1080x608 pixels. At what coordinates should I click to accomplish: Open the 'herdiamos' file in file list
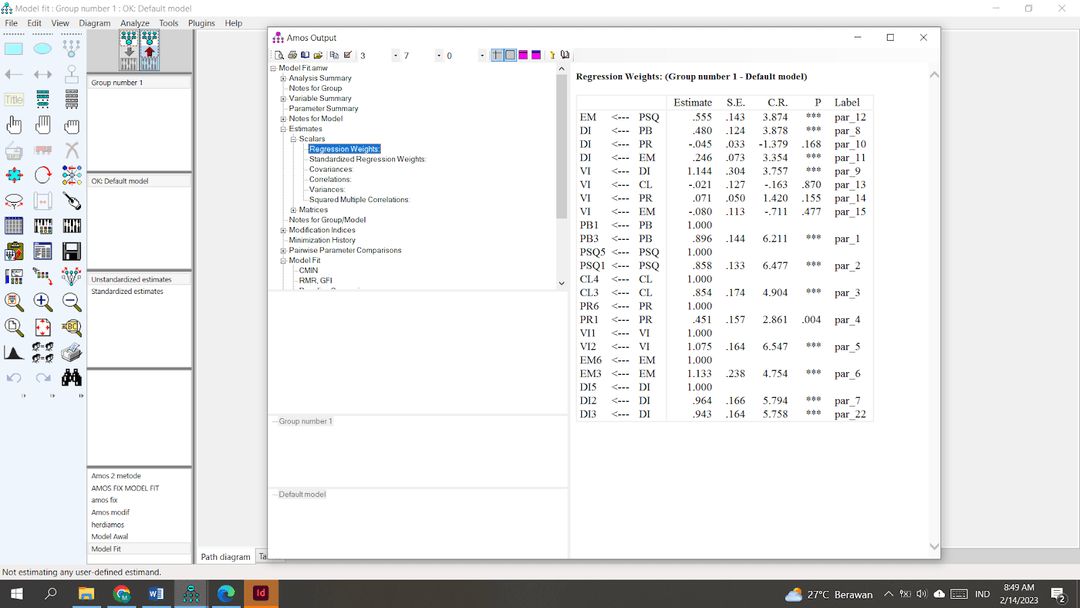pos(108,525)
